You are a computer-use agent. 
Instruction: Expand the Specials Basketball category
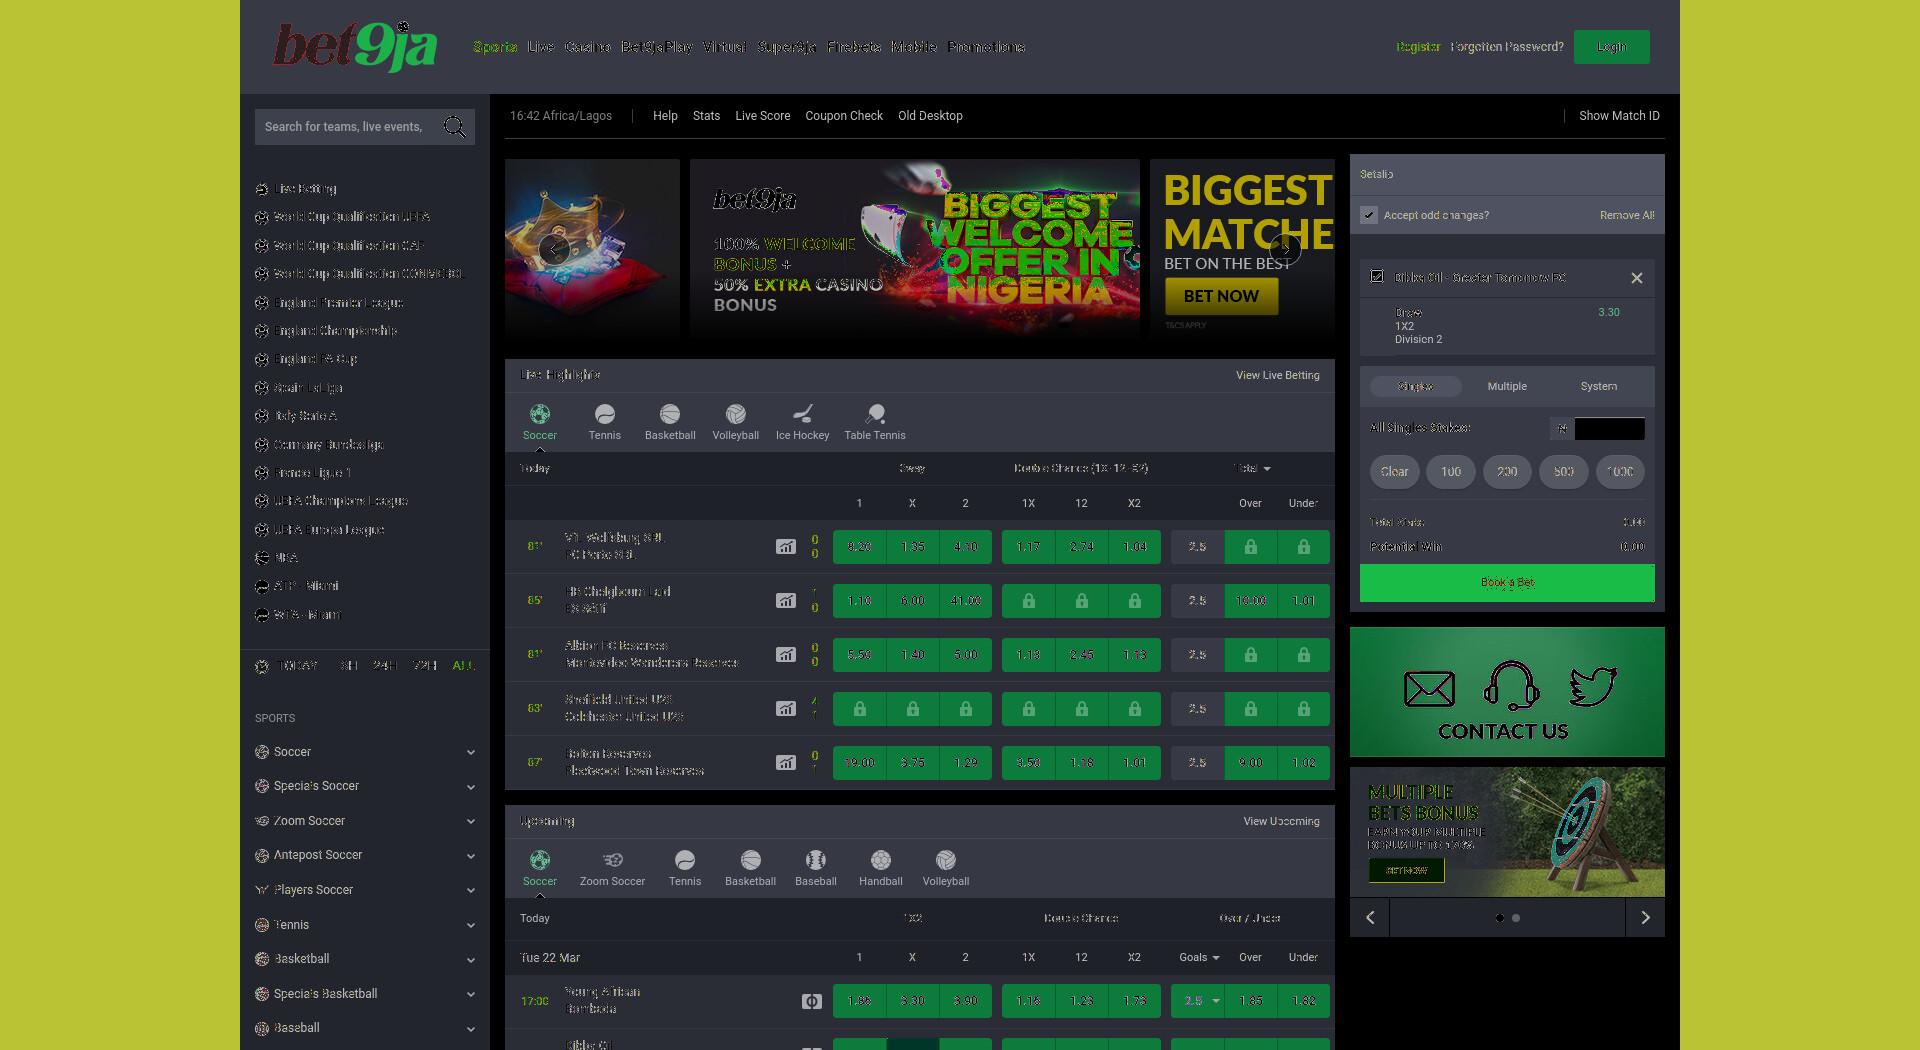[x=365, y=994]
